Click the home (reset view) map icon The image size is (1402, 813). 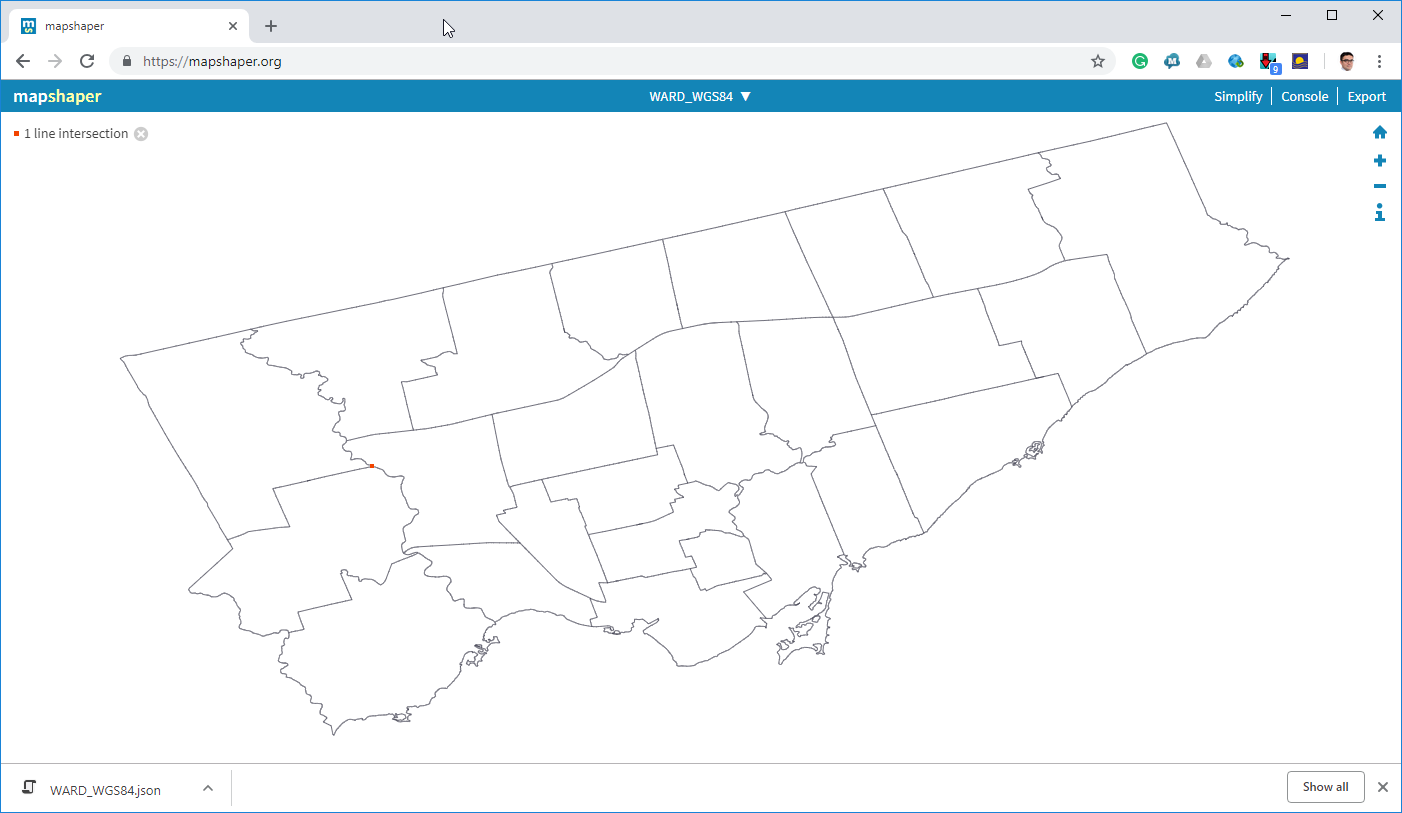coord(1380,132)
